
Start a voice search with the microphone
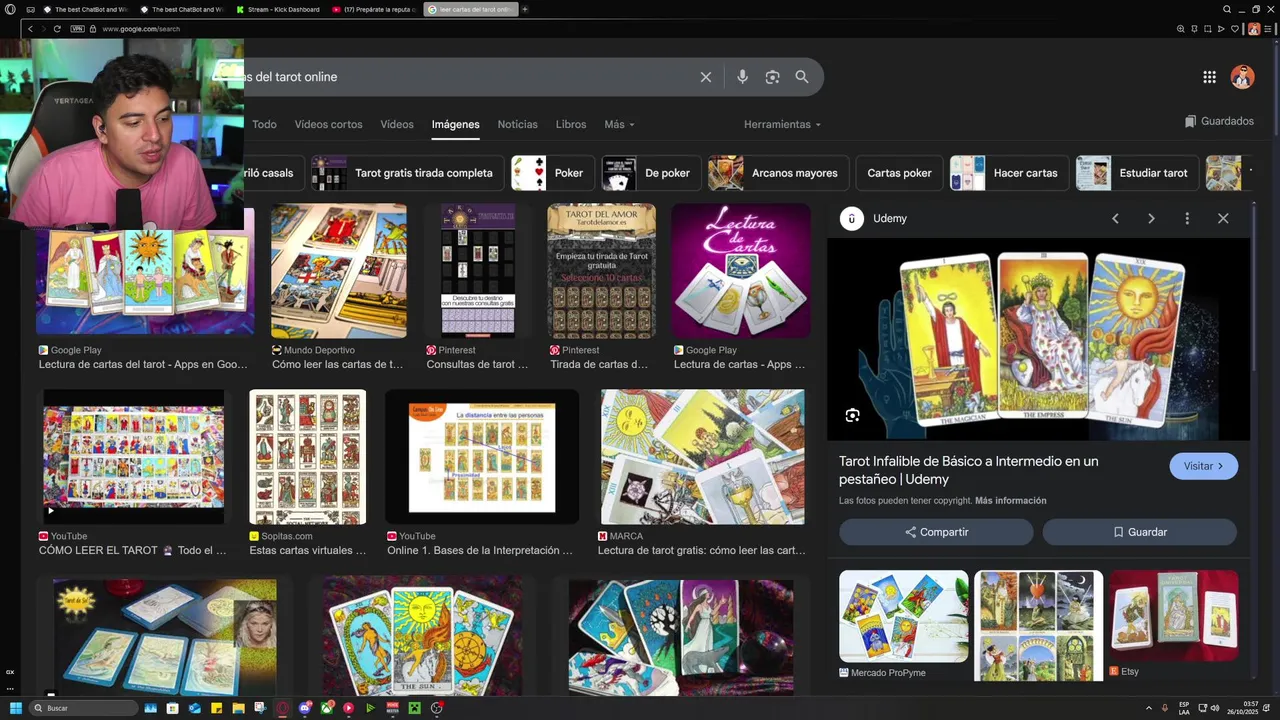tap(742, 77)
